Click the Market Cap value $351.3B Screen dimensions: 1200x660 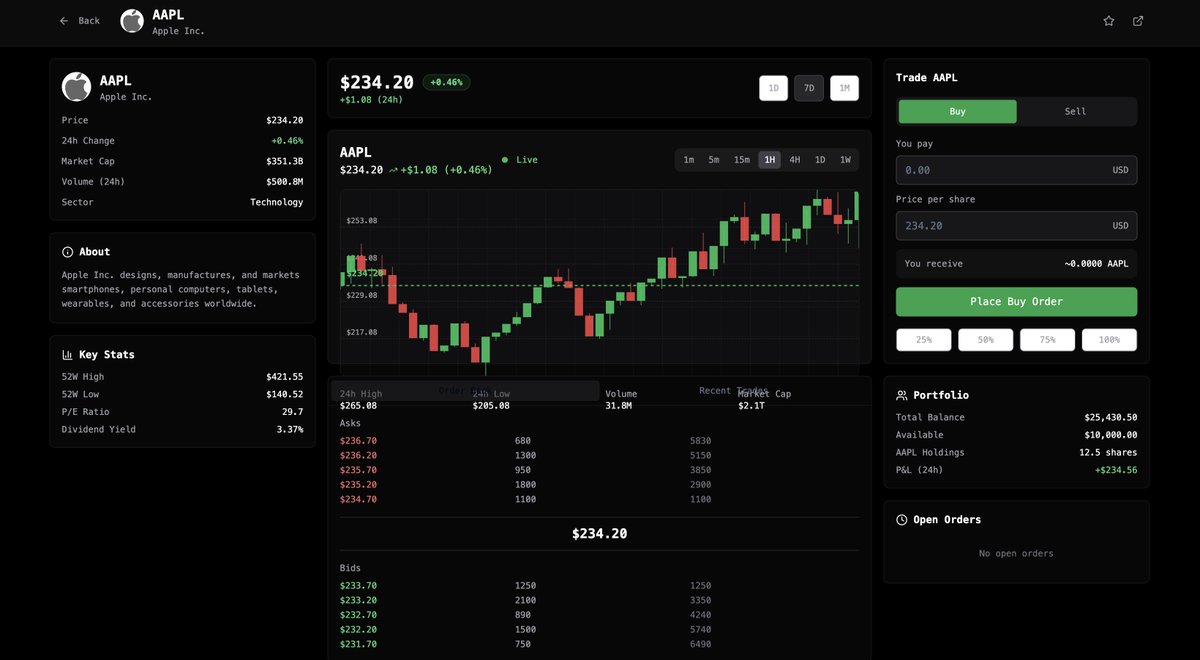pos(284,162)
